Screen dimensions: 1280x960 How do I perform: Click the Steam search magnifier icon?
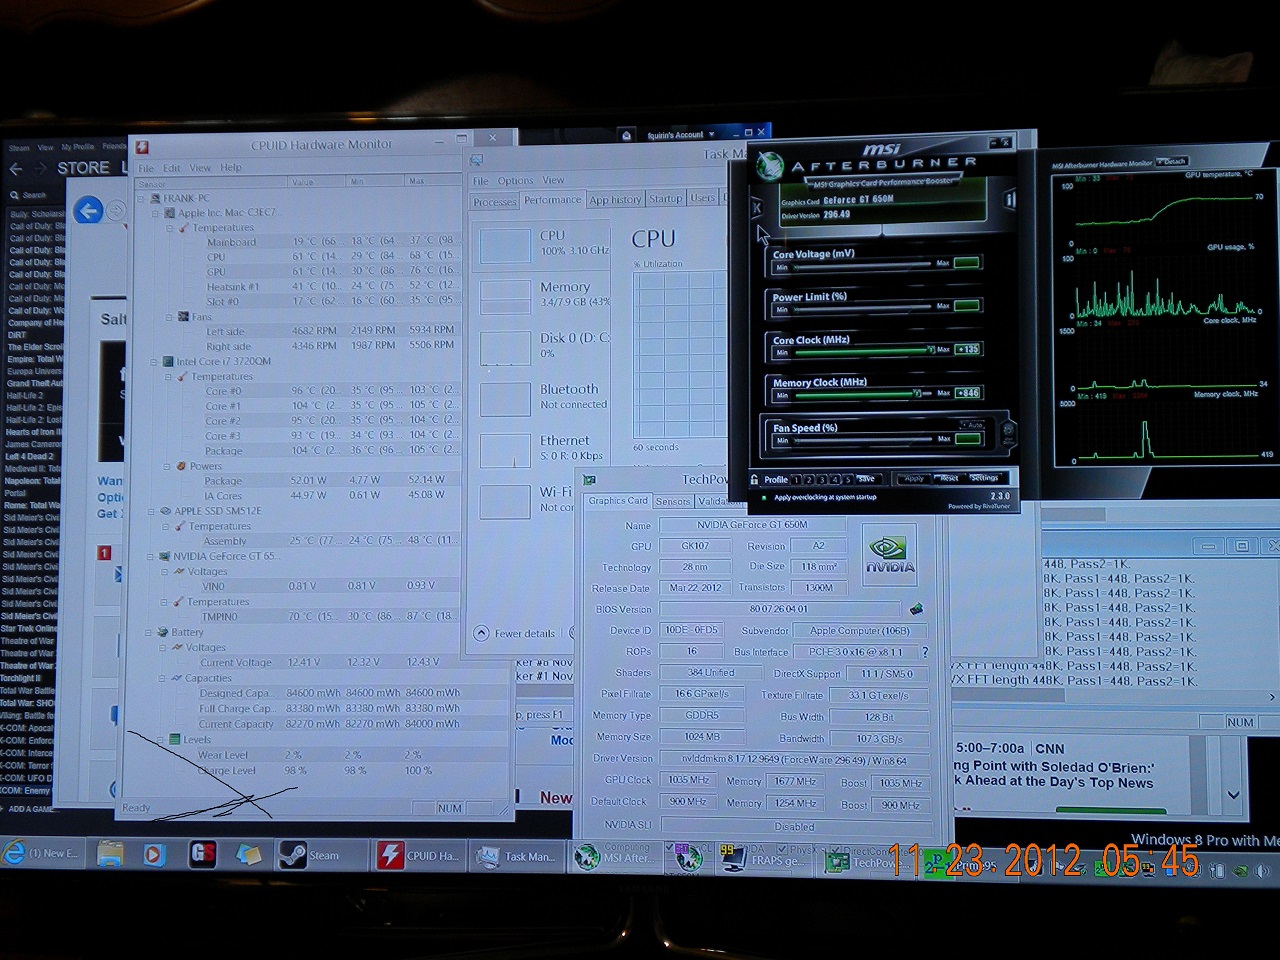pos(15,195)
